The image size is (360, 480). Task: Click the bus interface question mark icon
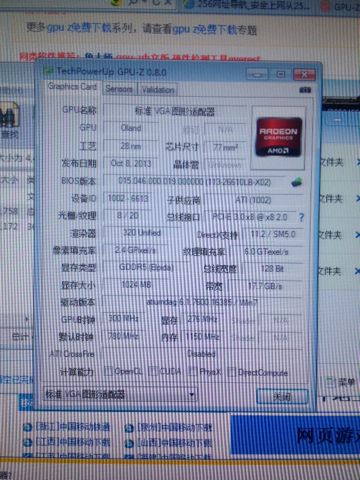(301, 217)
